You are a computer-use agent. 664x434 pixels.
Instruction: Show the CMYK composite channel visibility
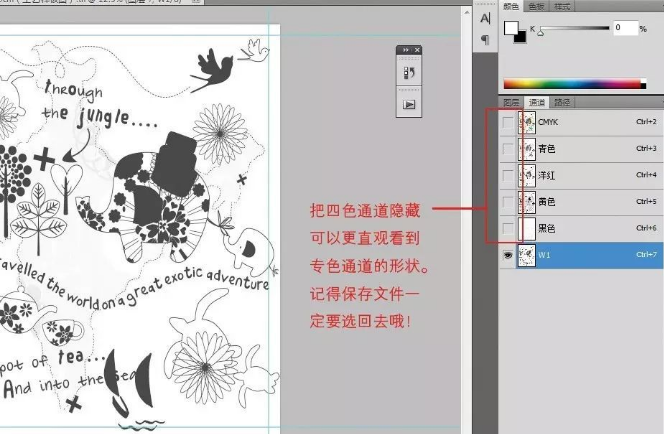[507, 122]
